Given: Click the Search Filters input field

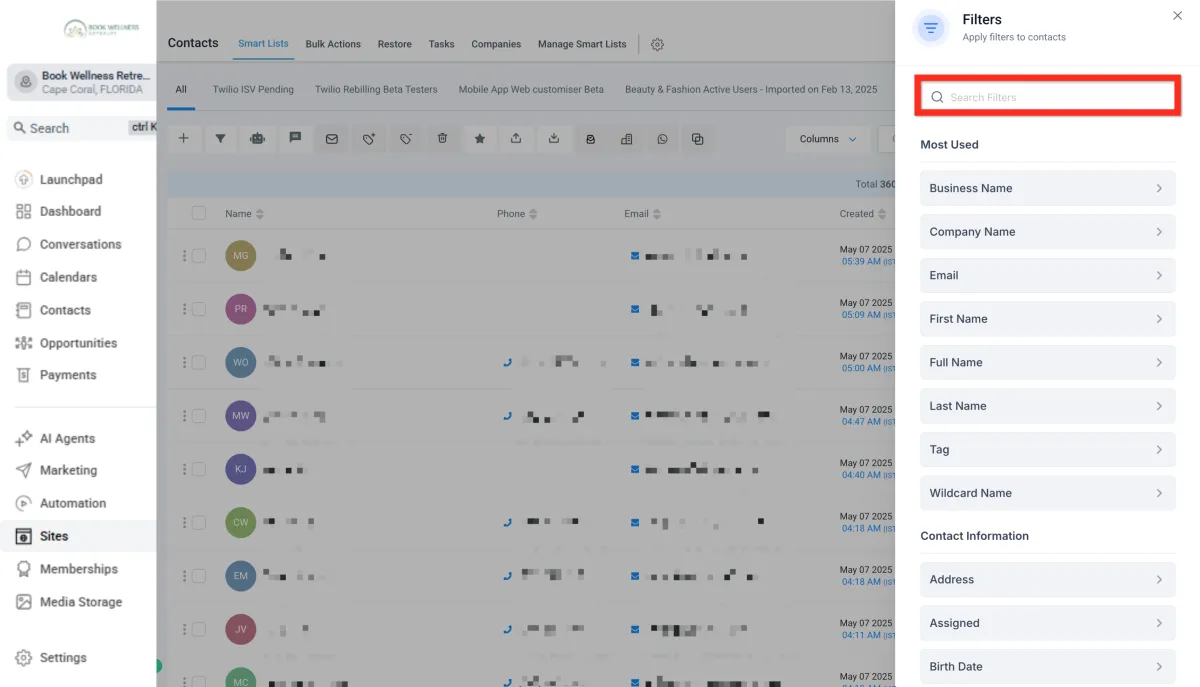Looking at the screenshot, I should click(1047, 97).
